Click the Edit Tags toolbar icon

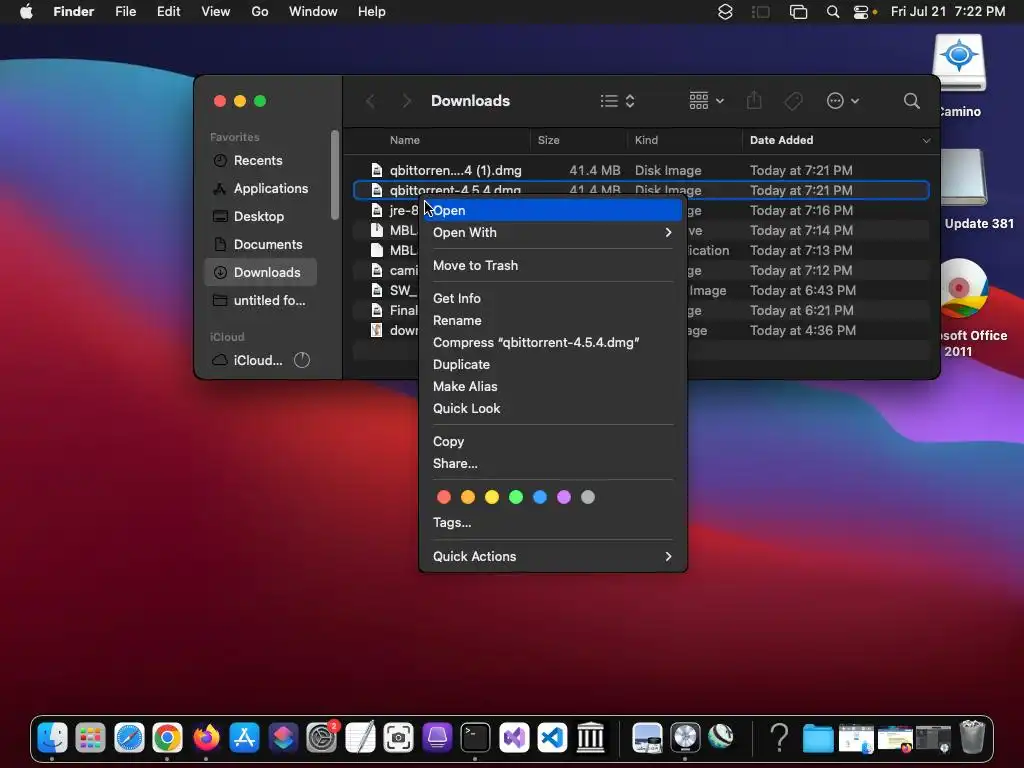pyautogui.click(x=793, y=101)
